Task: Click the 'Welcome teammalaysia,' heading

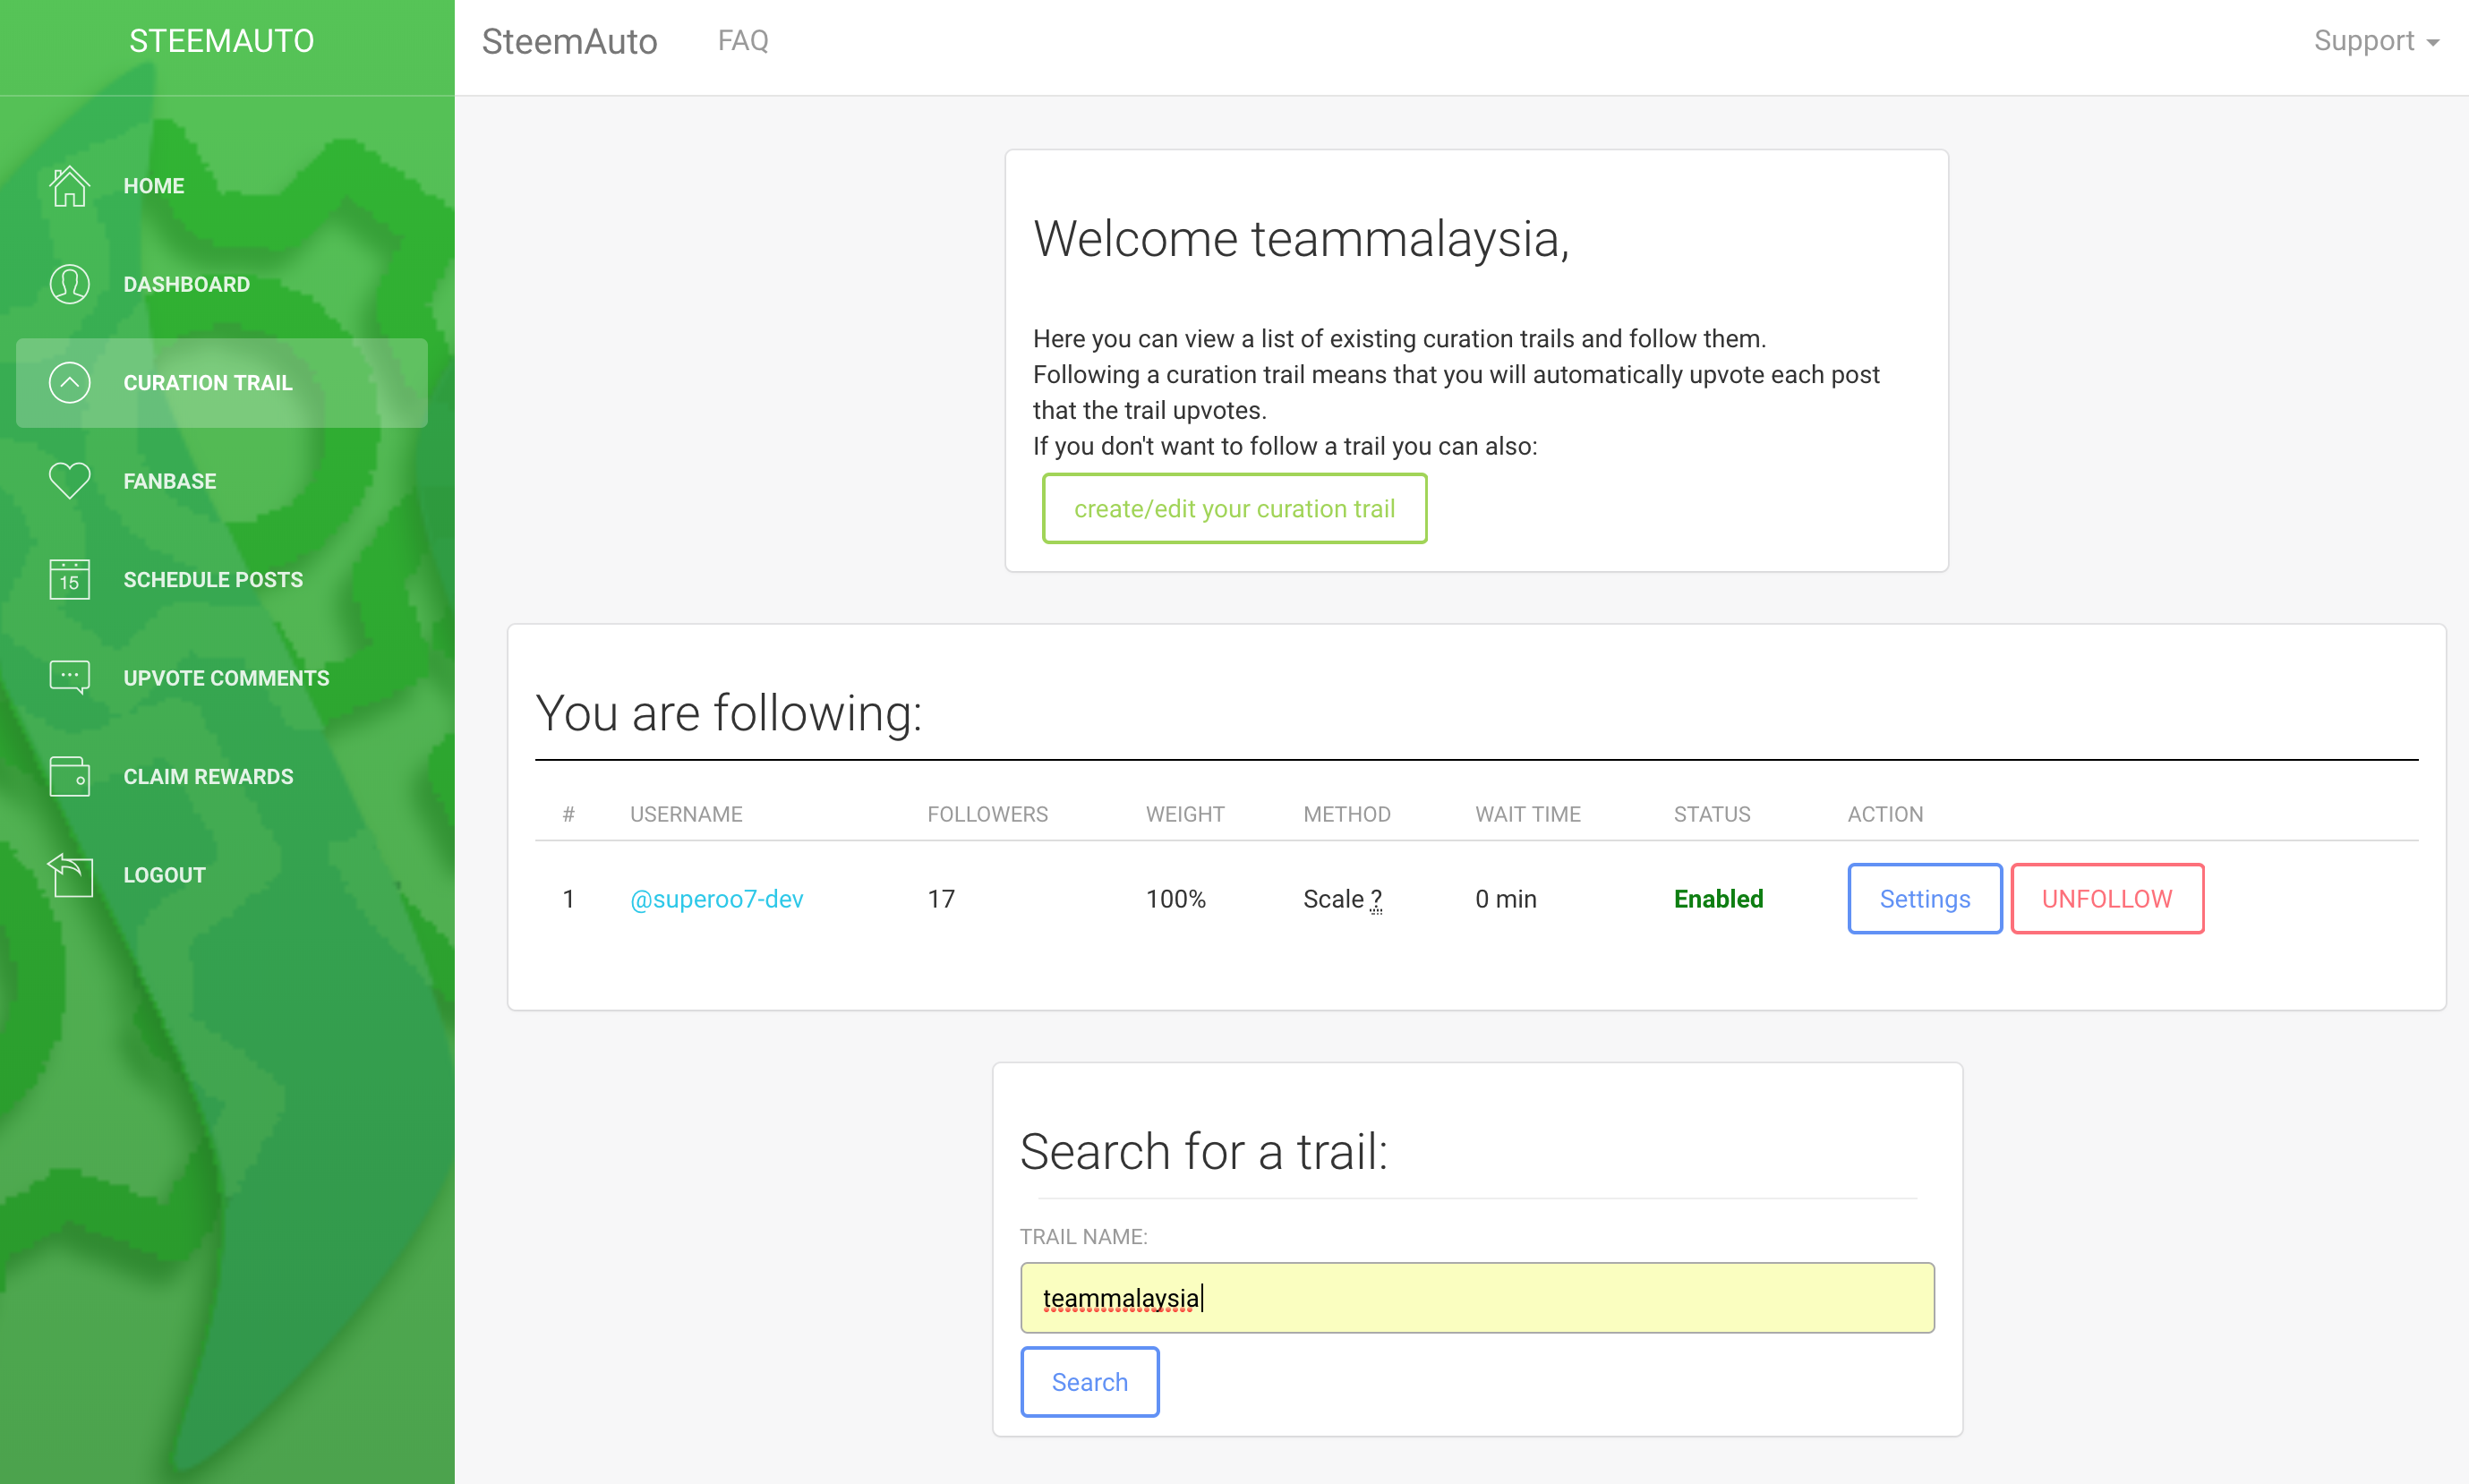Action: [x=1301, y=239]
